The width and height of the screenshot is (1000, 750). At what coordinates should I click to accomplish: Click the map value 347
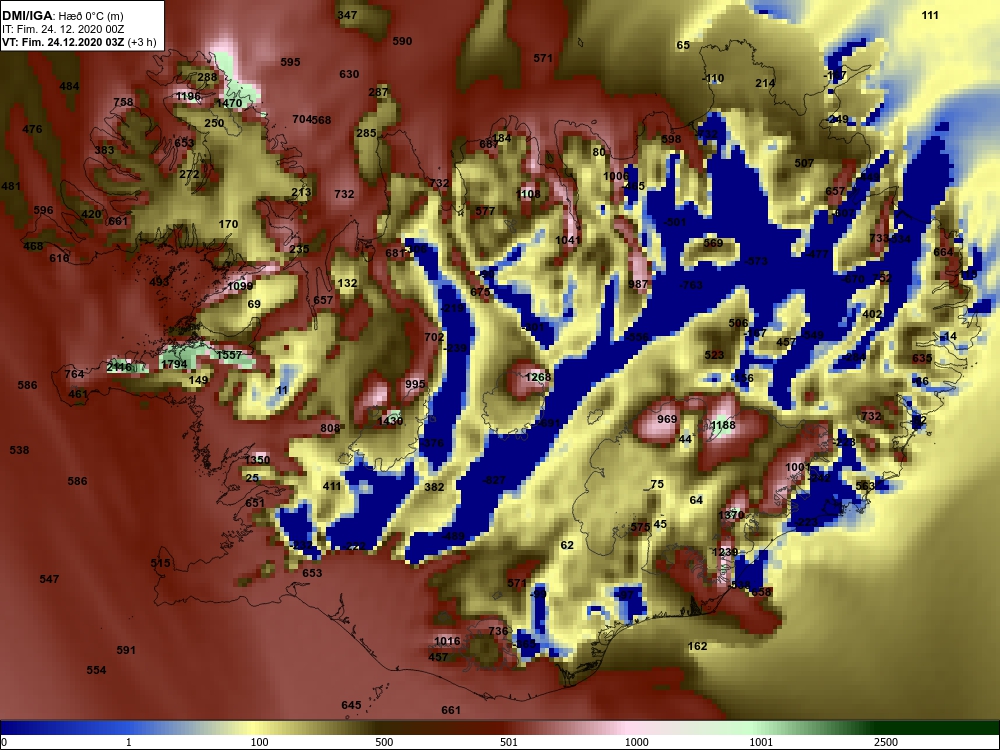[x=348, y=15]
